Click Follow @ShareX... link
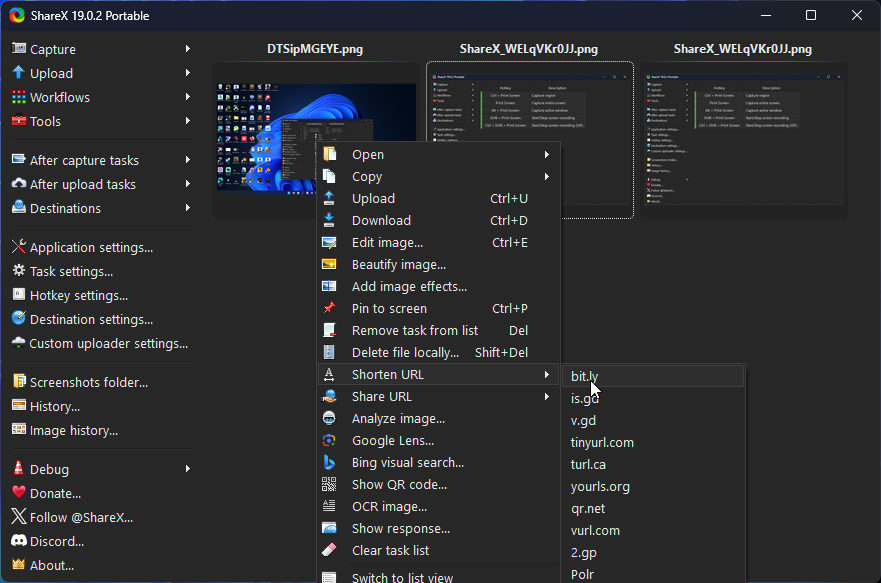 (80, 517)
